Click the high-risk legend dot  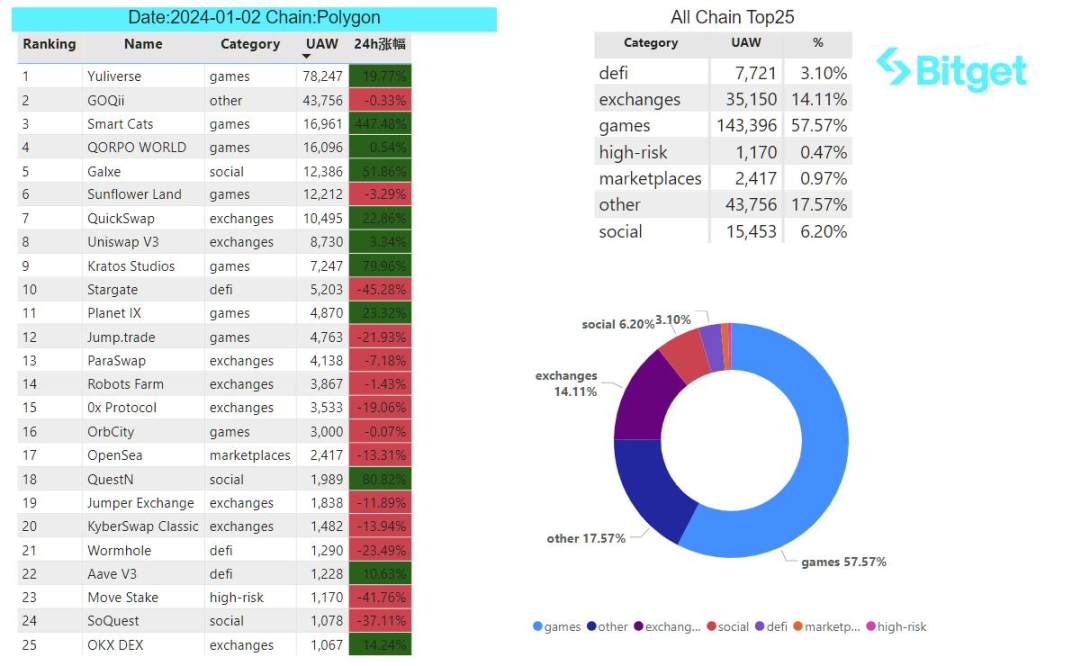(869, 627)
